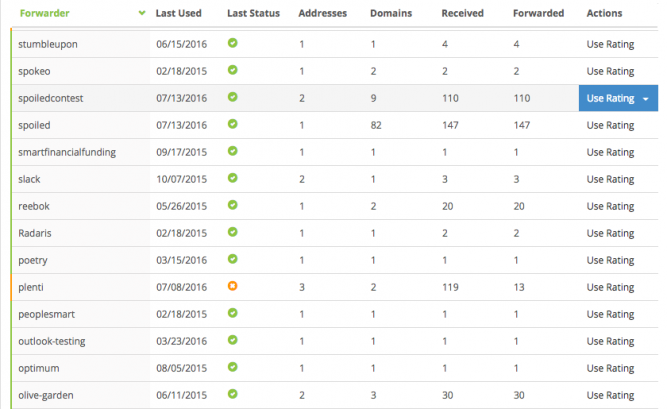Click the green status icon for spokeo
The image size is (667, 409).
point(232,70)
